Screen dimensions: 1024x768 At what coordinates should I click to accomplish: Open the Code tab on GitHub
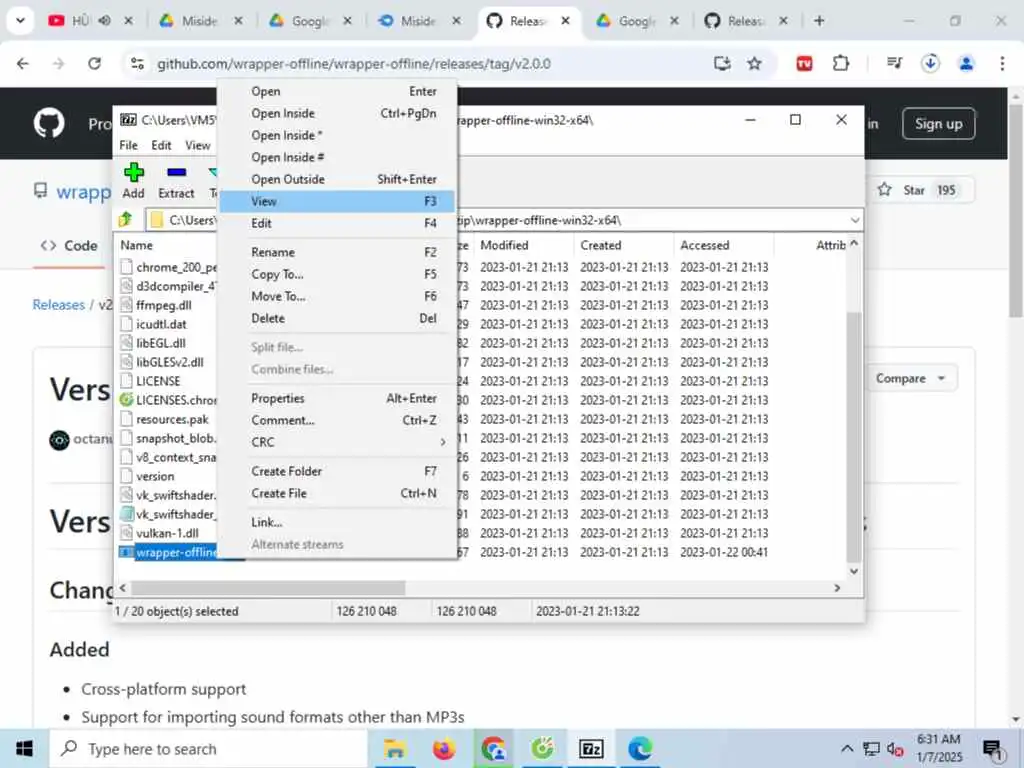point(69,246)
